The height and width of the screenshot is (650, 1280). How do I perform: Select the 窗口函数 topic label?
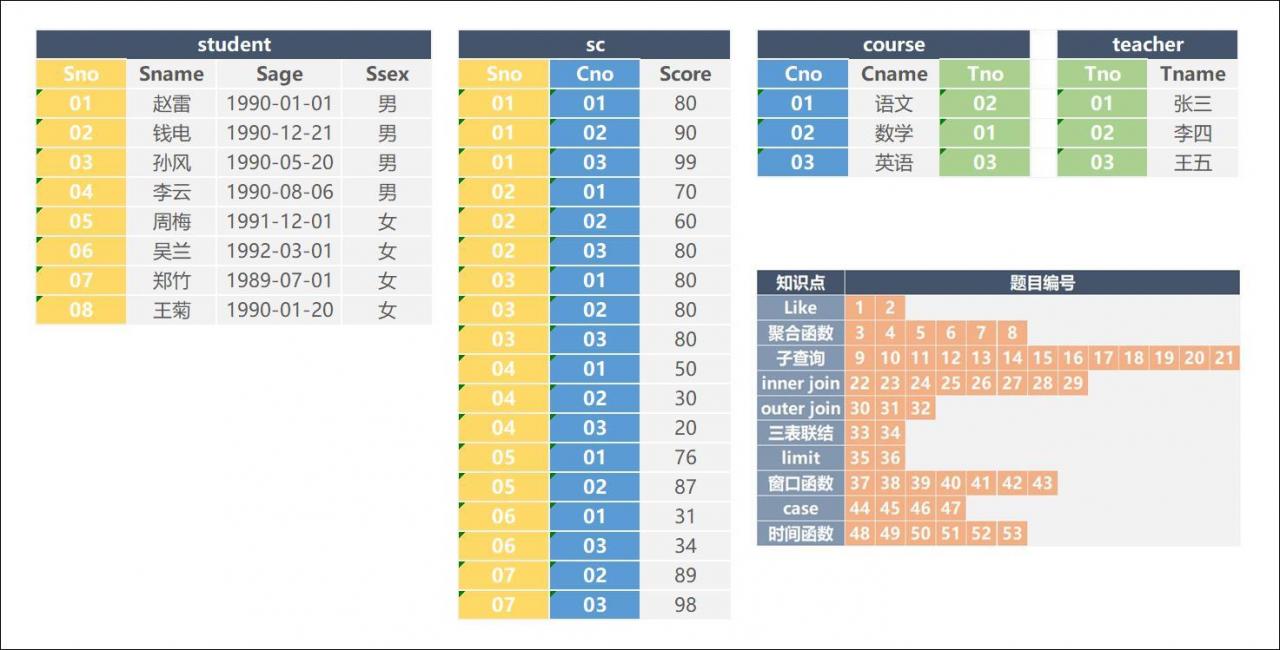[800, 483]
